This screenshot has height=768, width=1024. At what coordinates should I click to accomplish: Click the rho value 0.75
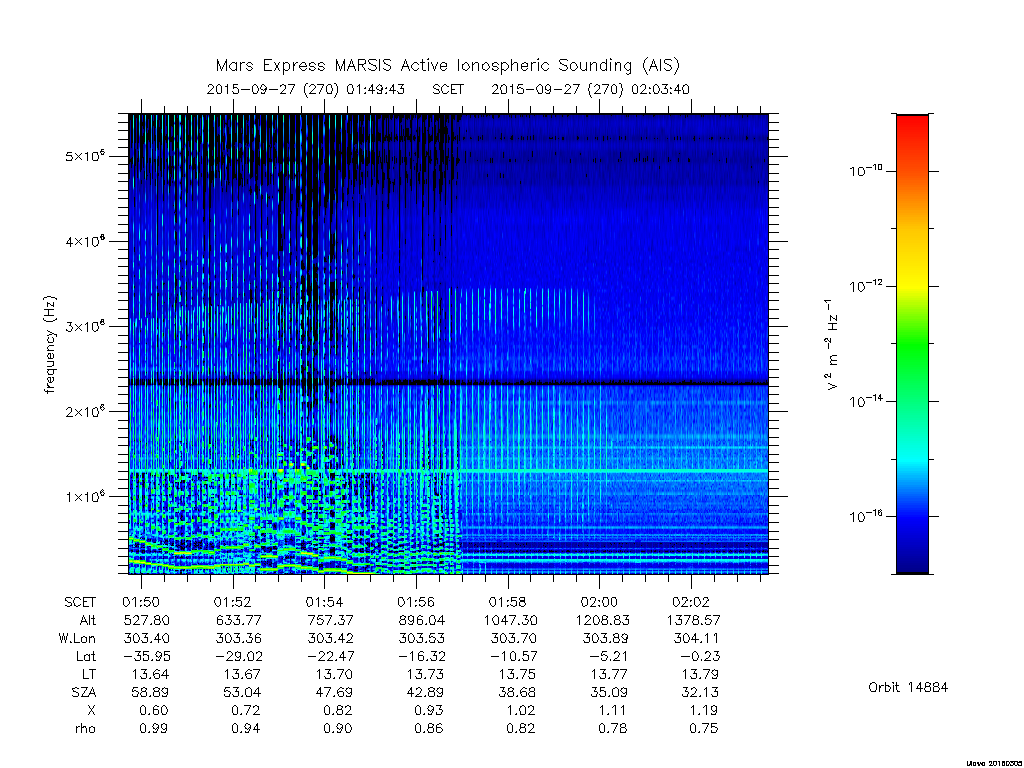click(x=703, y=728)
